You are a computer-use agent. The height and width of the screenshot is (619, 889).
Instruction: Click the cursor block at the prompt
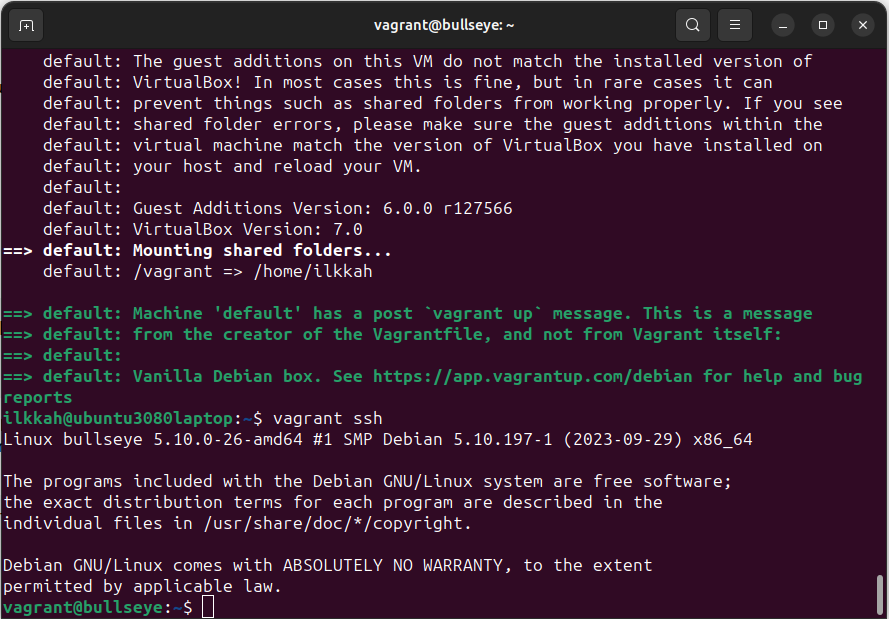208,607
